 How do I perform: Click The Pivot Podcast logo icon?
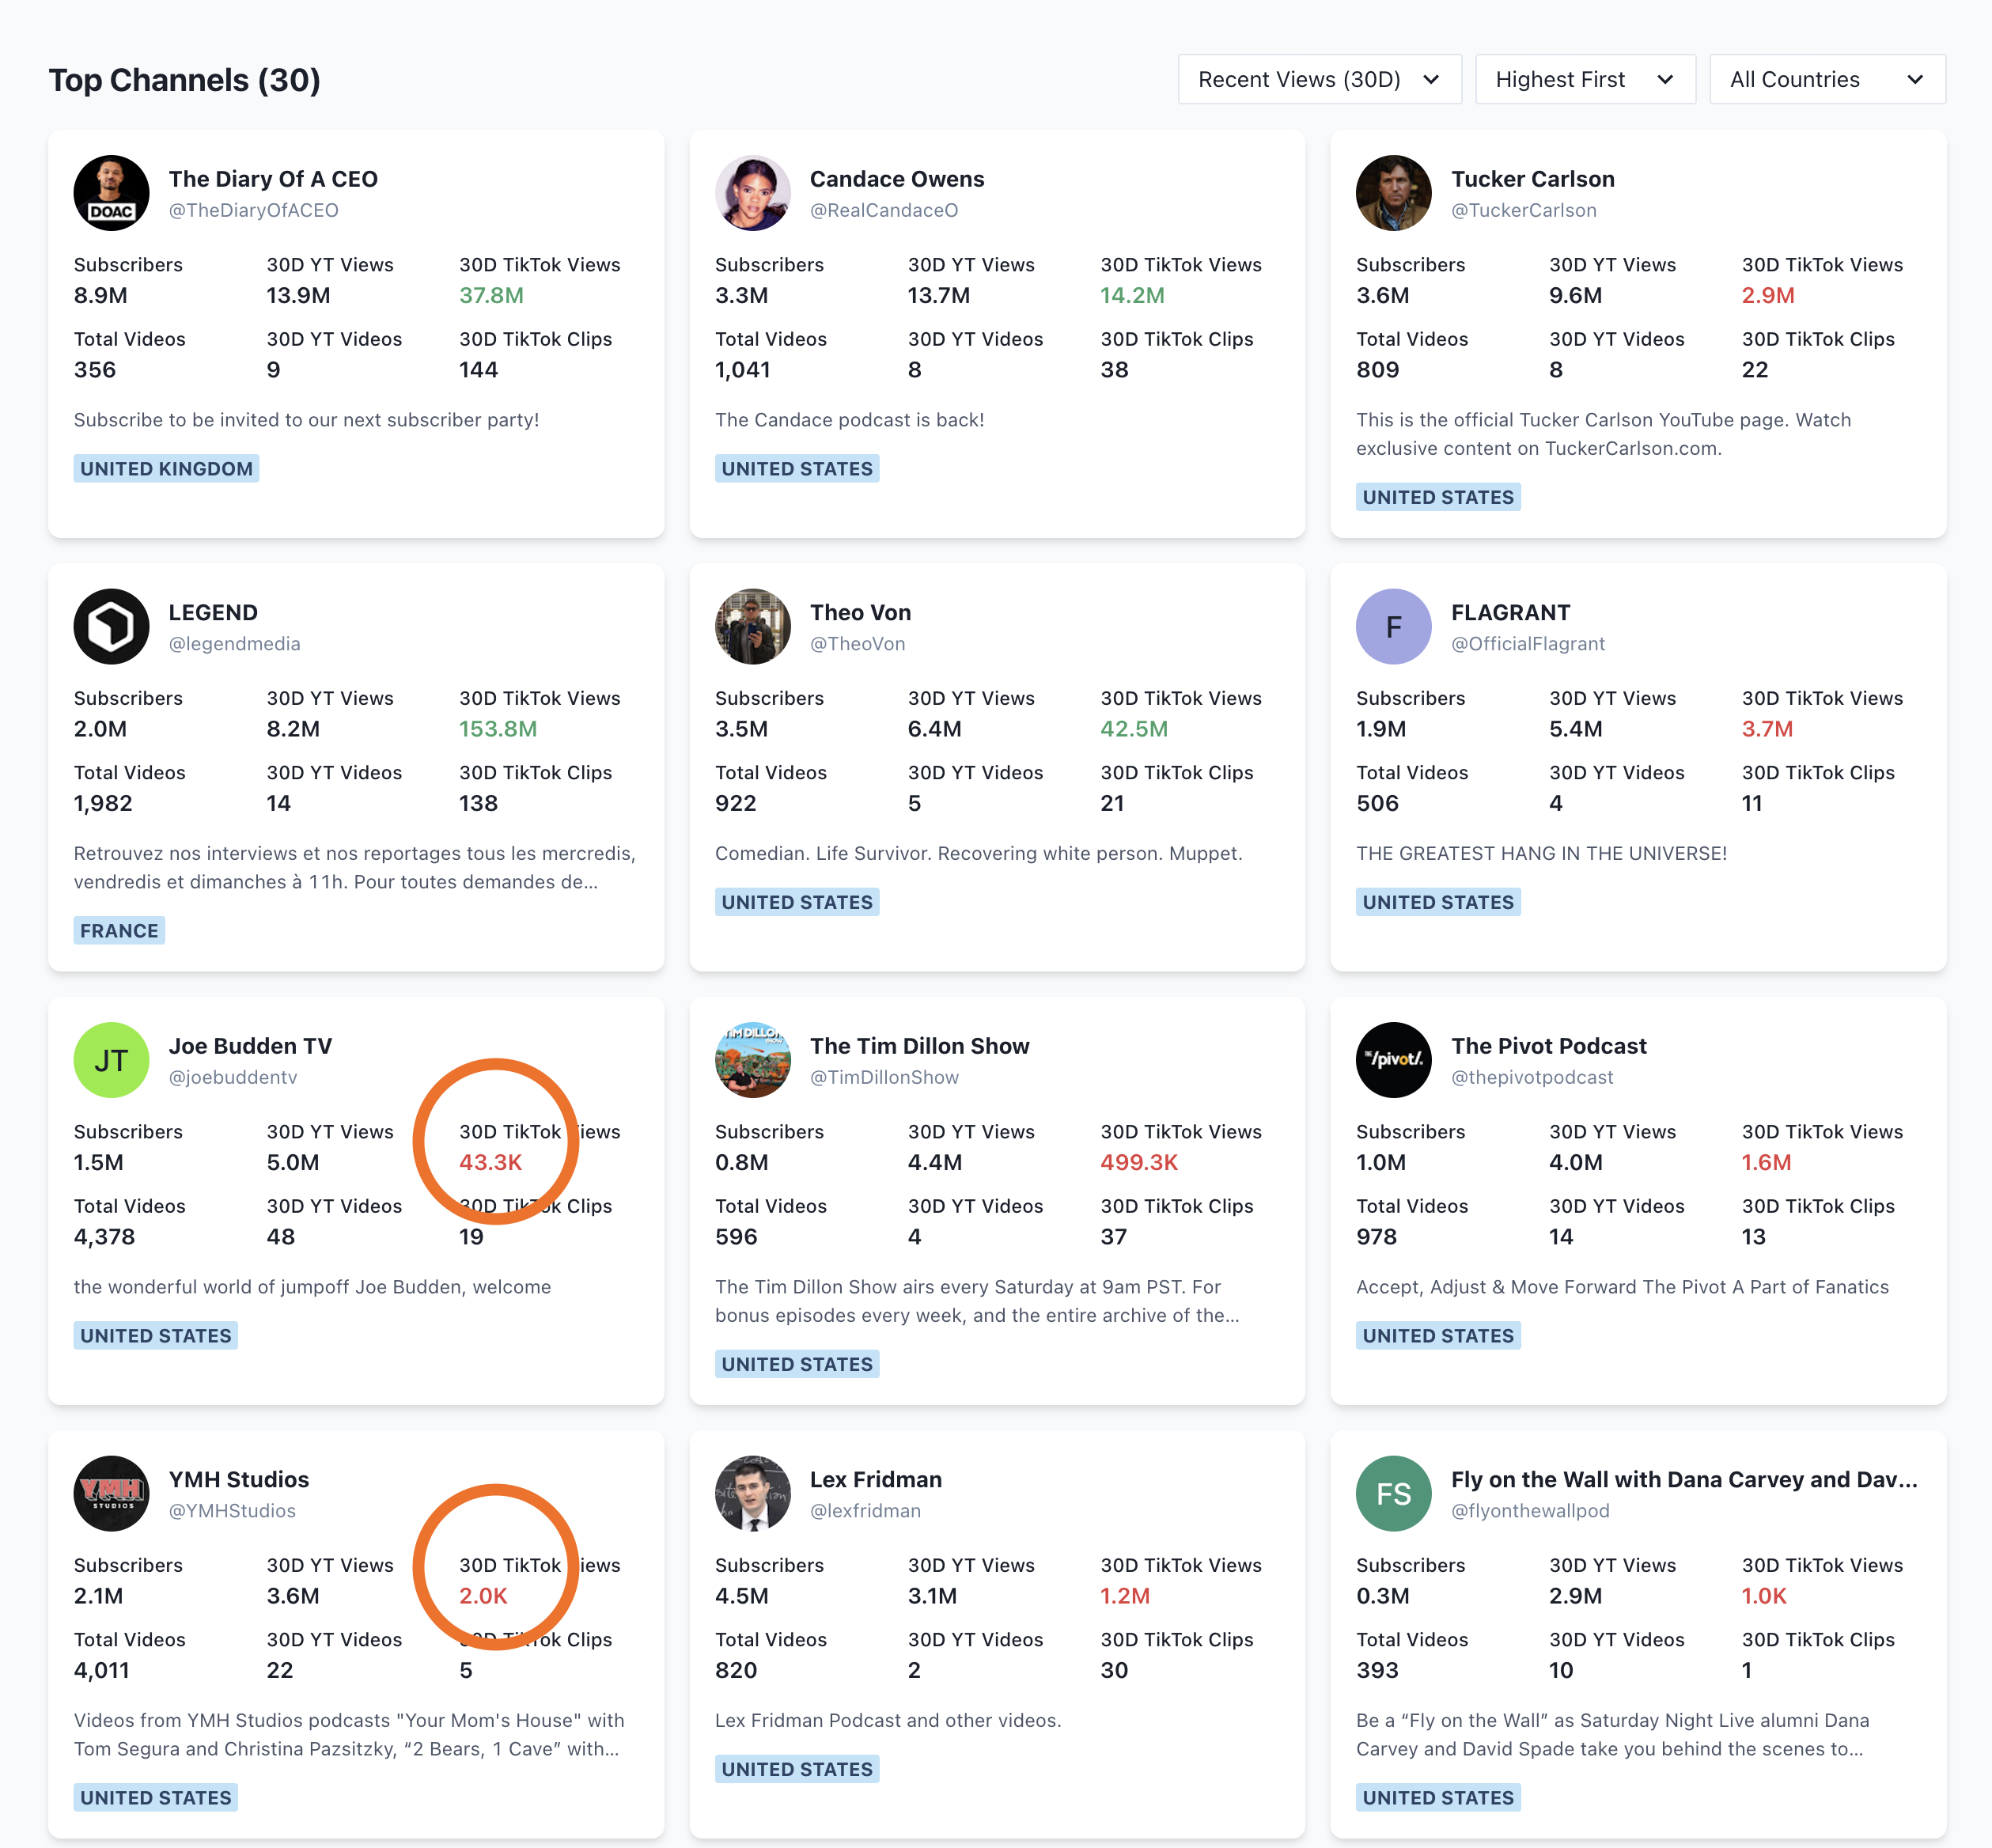point(1393,1060)
